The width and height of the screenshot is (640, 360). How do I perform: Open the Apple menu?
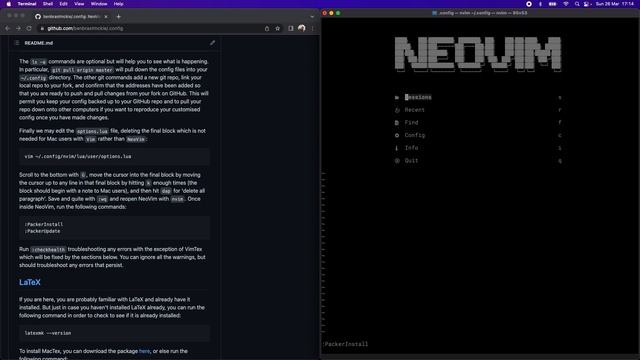pos(9,4)
